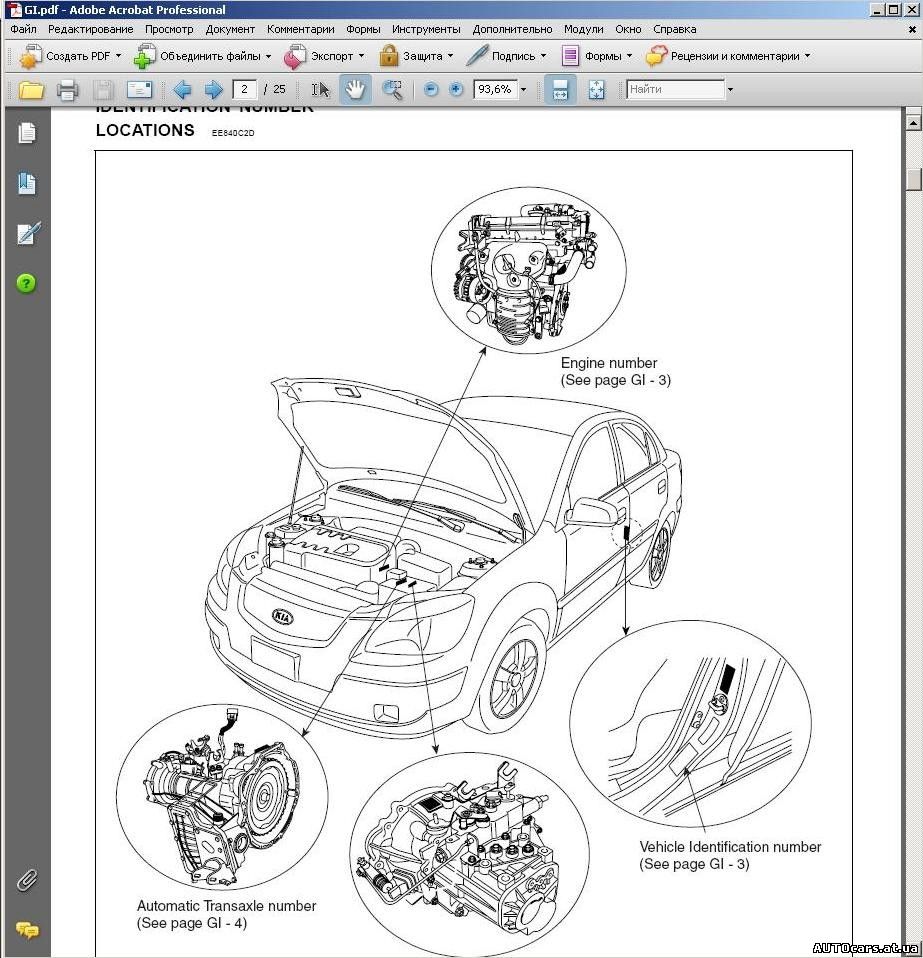Click the Формы toolbar icon
Screen dimensions: 923x958
click(x=570, y=56)
